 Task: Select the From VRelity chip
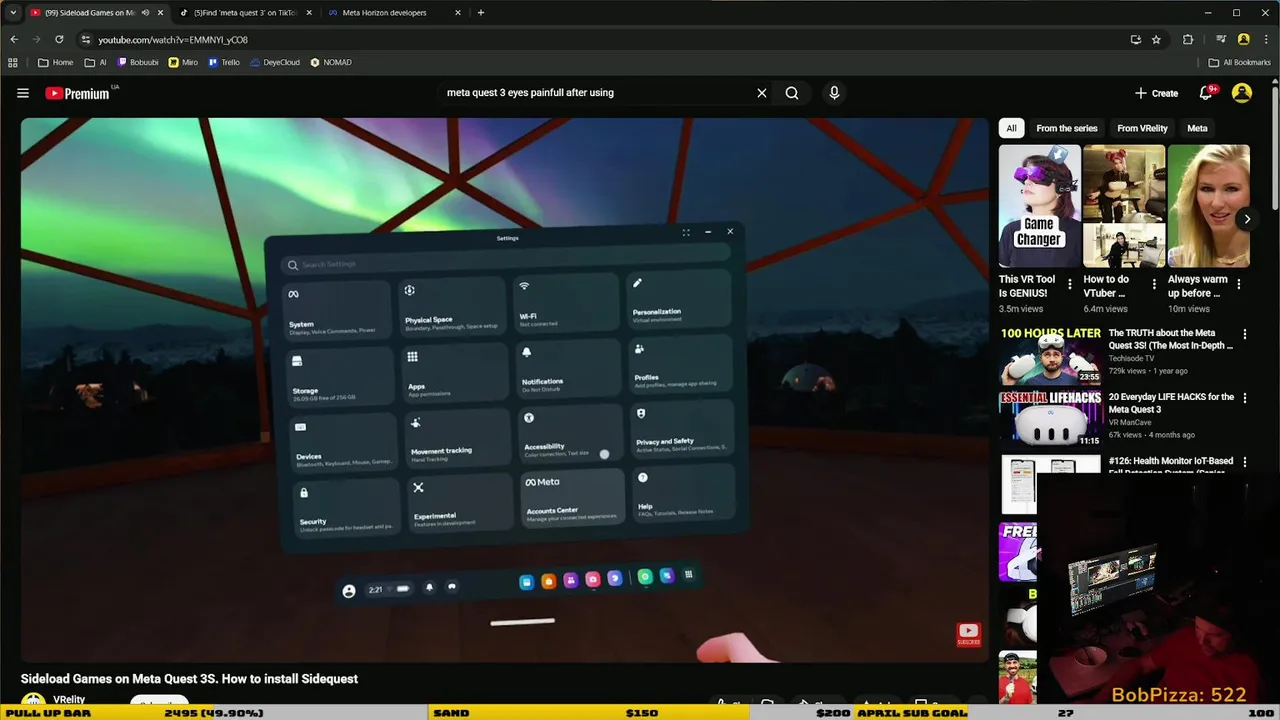[x=1142, y=128]
